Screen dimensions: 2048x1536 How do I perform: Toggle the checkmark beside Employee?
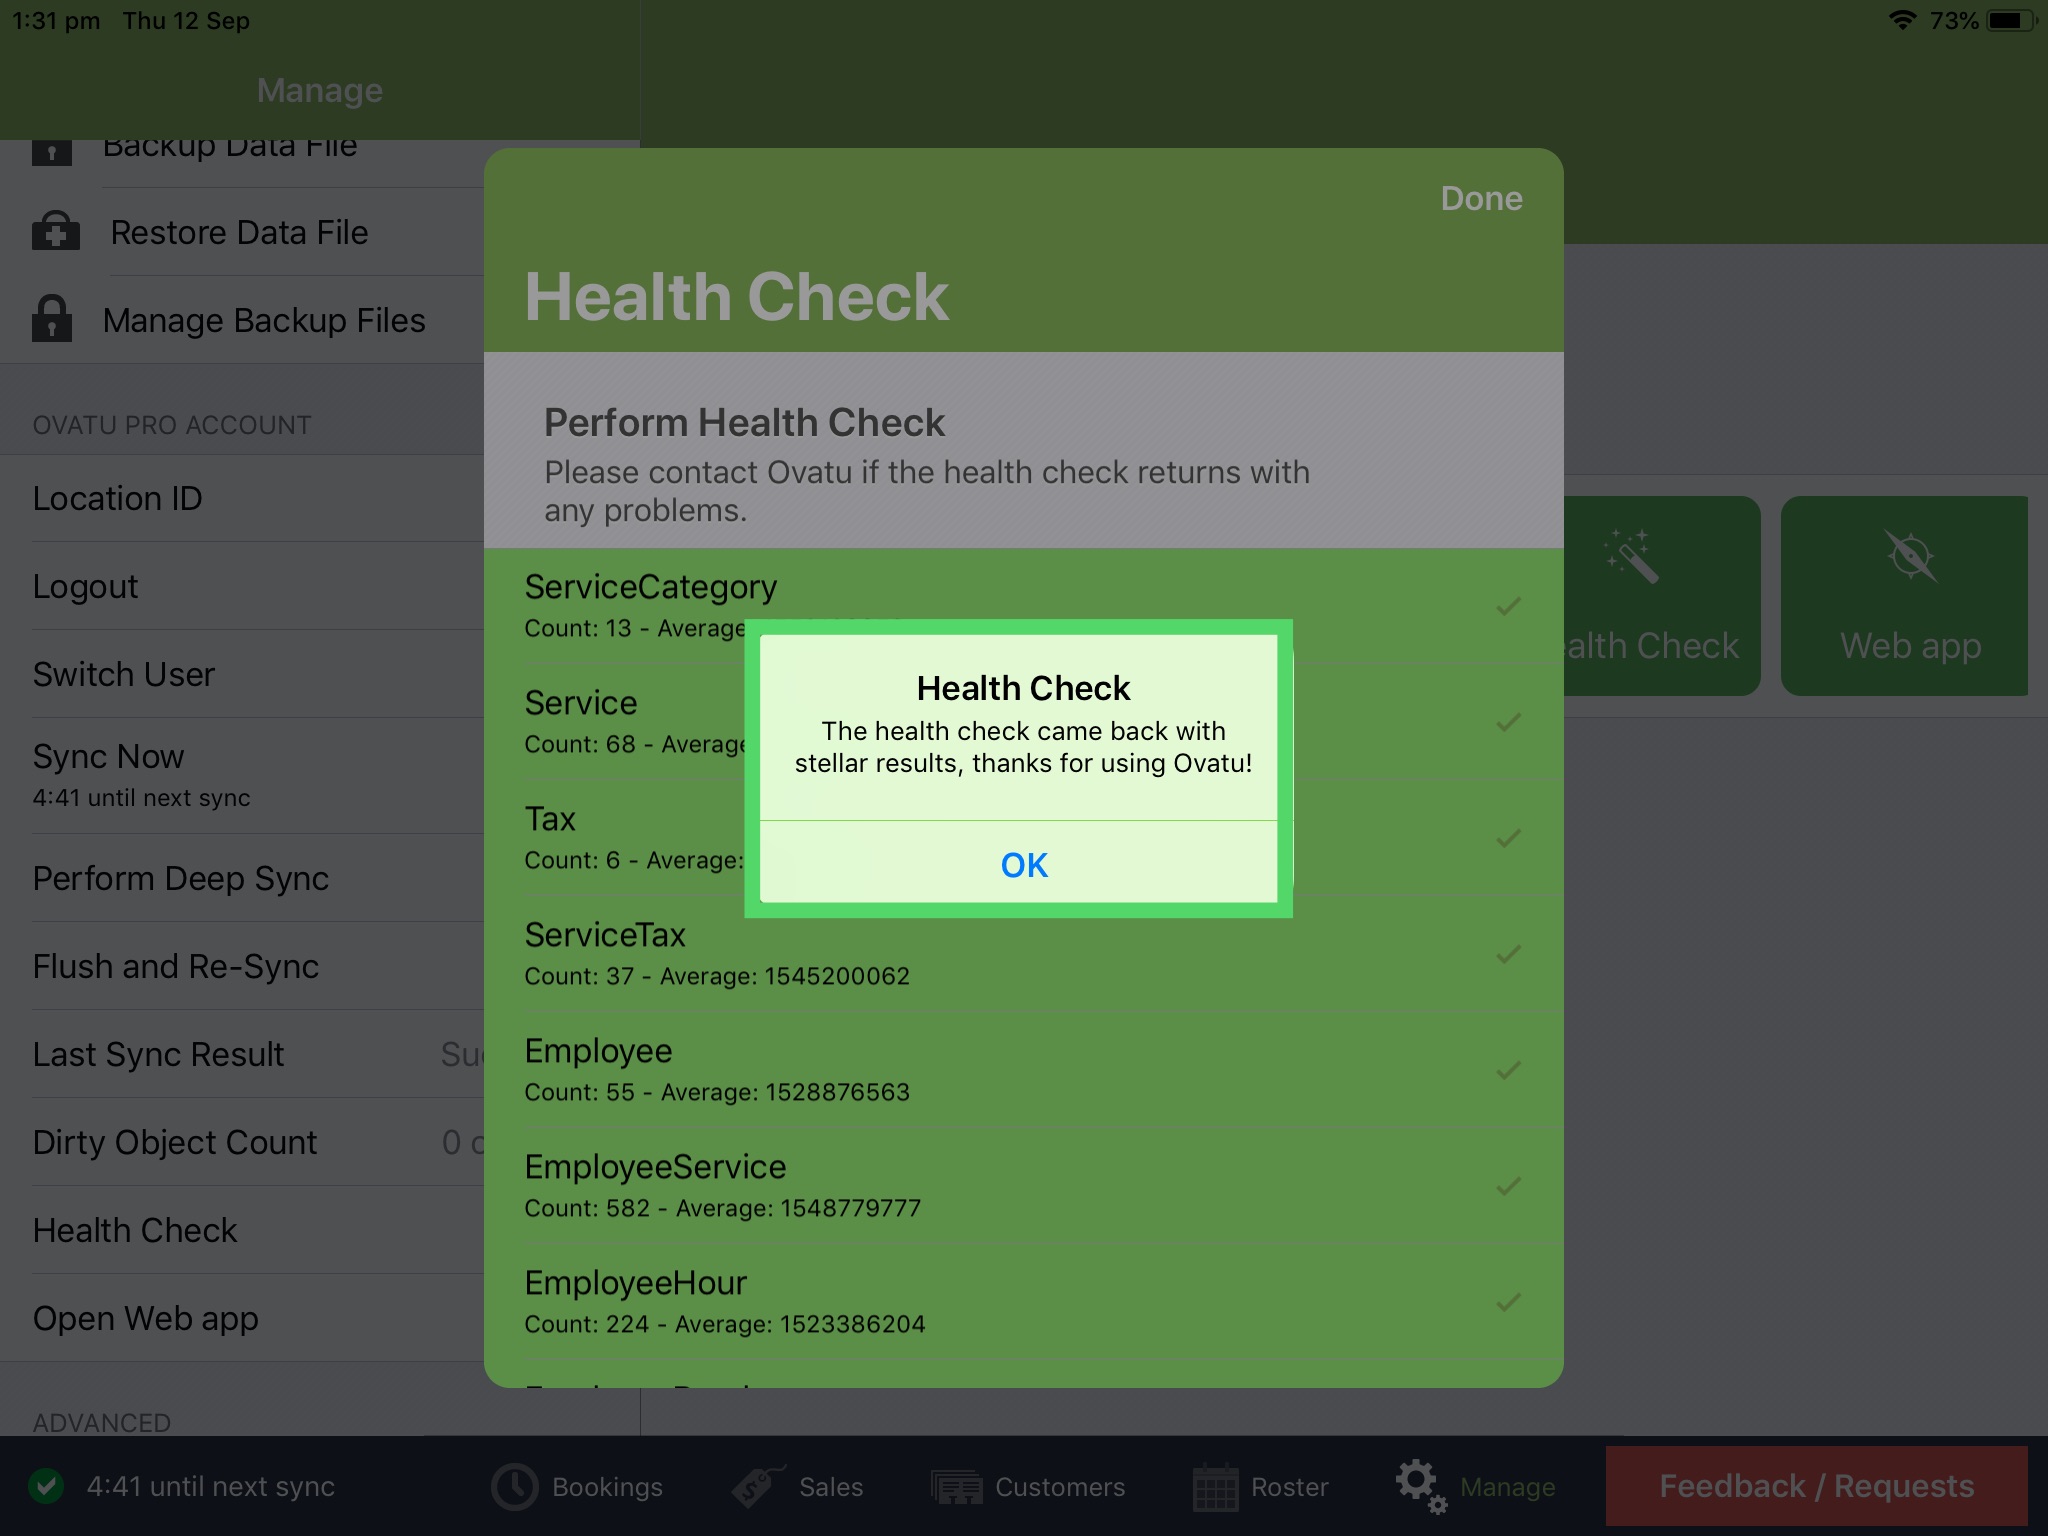click(1508, 1069)
